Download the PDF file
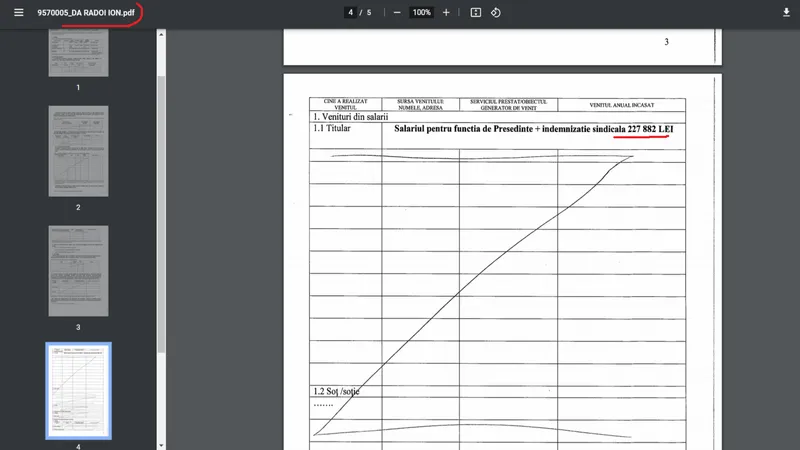Image resolution: width=800 pixels, height=450 pixels. (786, 12)
